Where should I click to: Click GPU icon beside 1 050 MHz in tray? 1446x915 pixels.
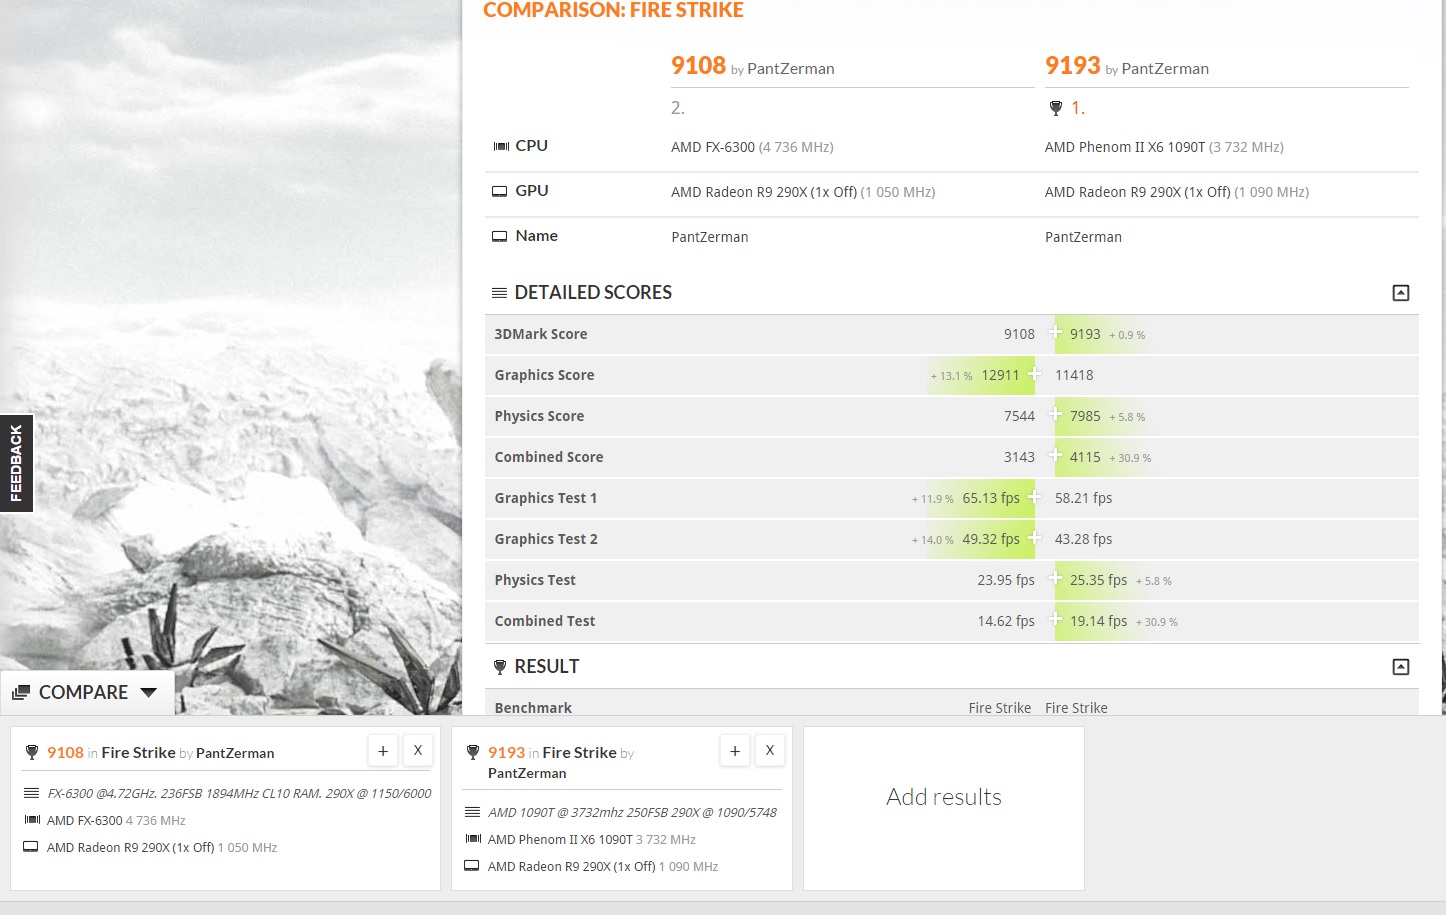[x=31, y=847]
